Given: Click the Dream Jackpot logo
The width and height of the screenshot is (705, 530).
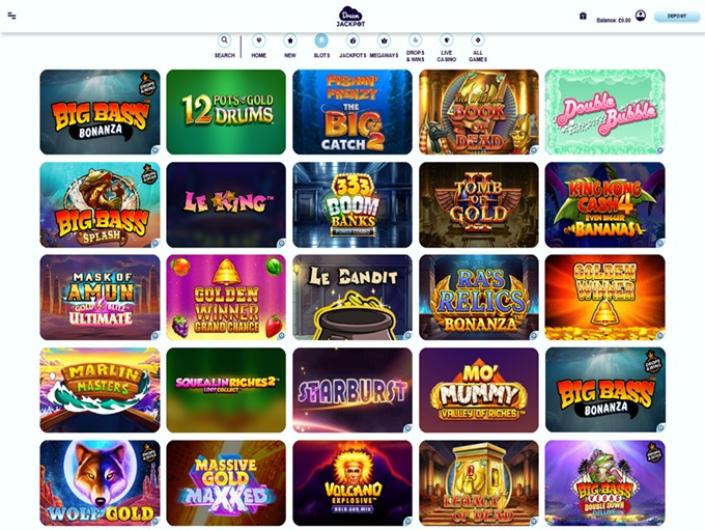Looking at the screenshot, I should 351,17.
